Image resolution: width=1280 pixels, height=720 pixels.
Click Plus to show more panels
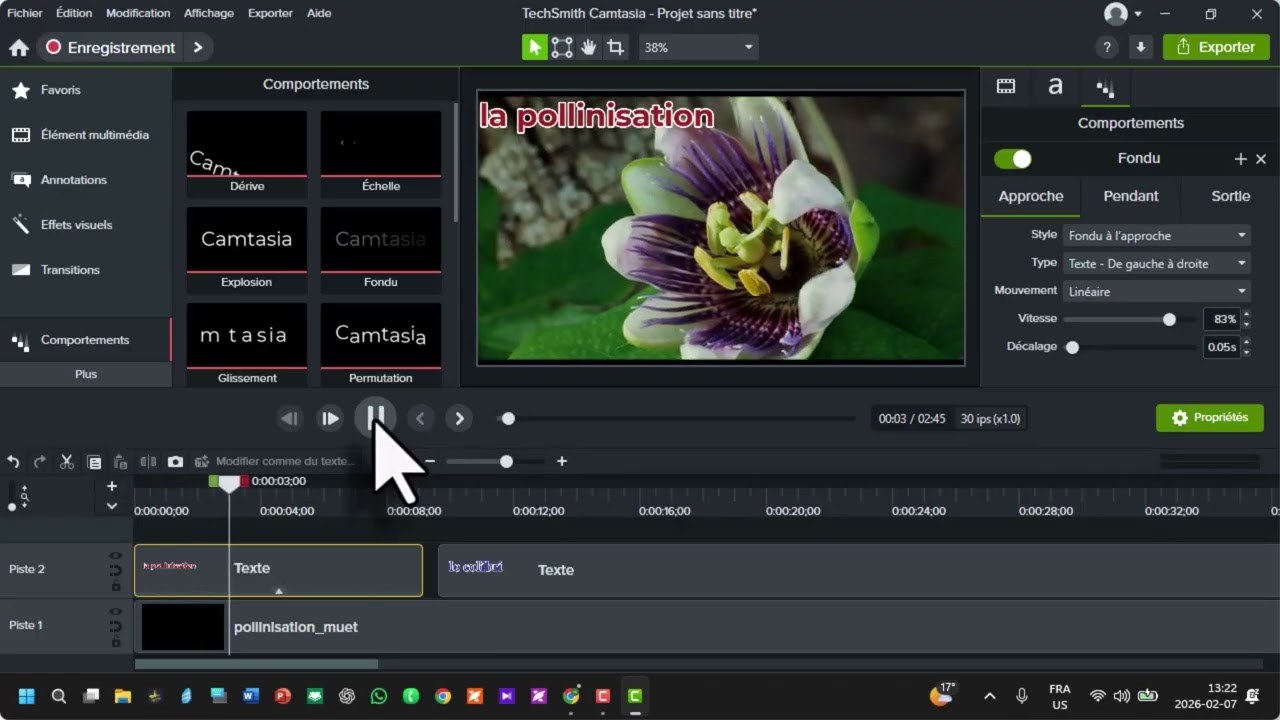pyautogui.click(x=86, y=374)
